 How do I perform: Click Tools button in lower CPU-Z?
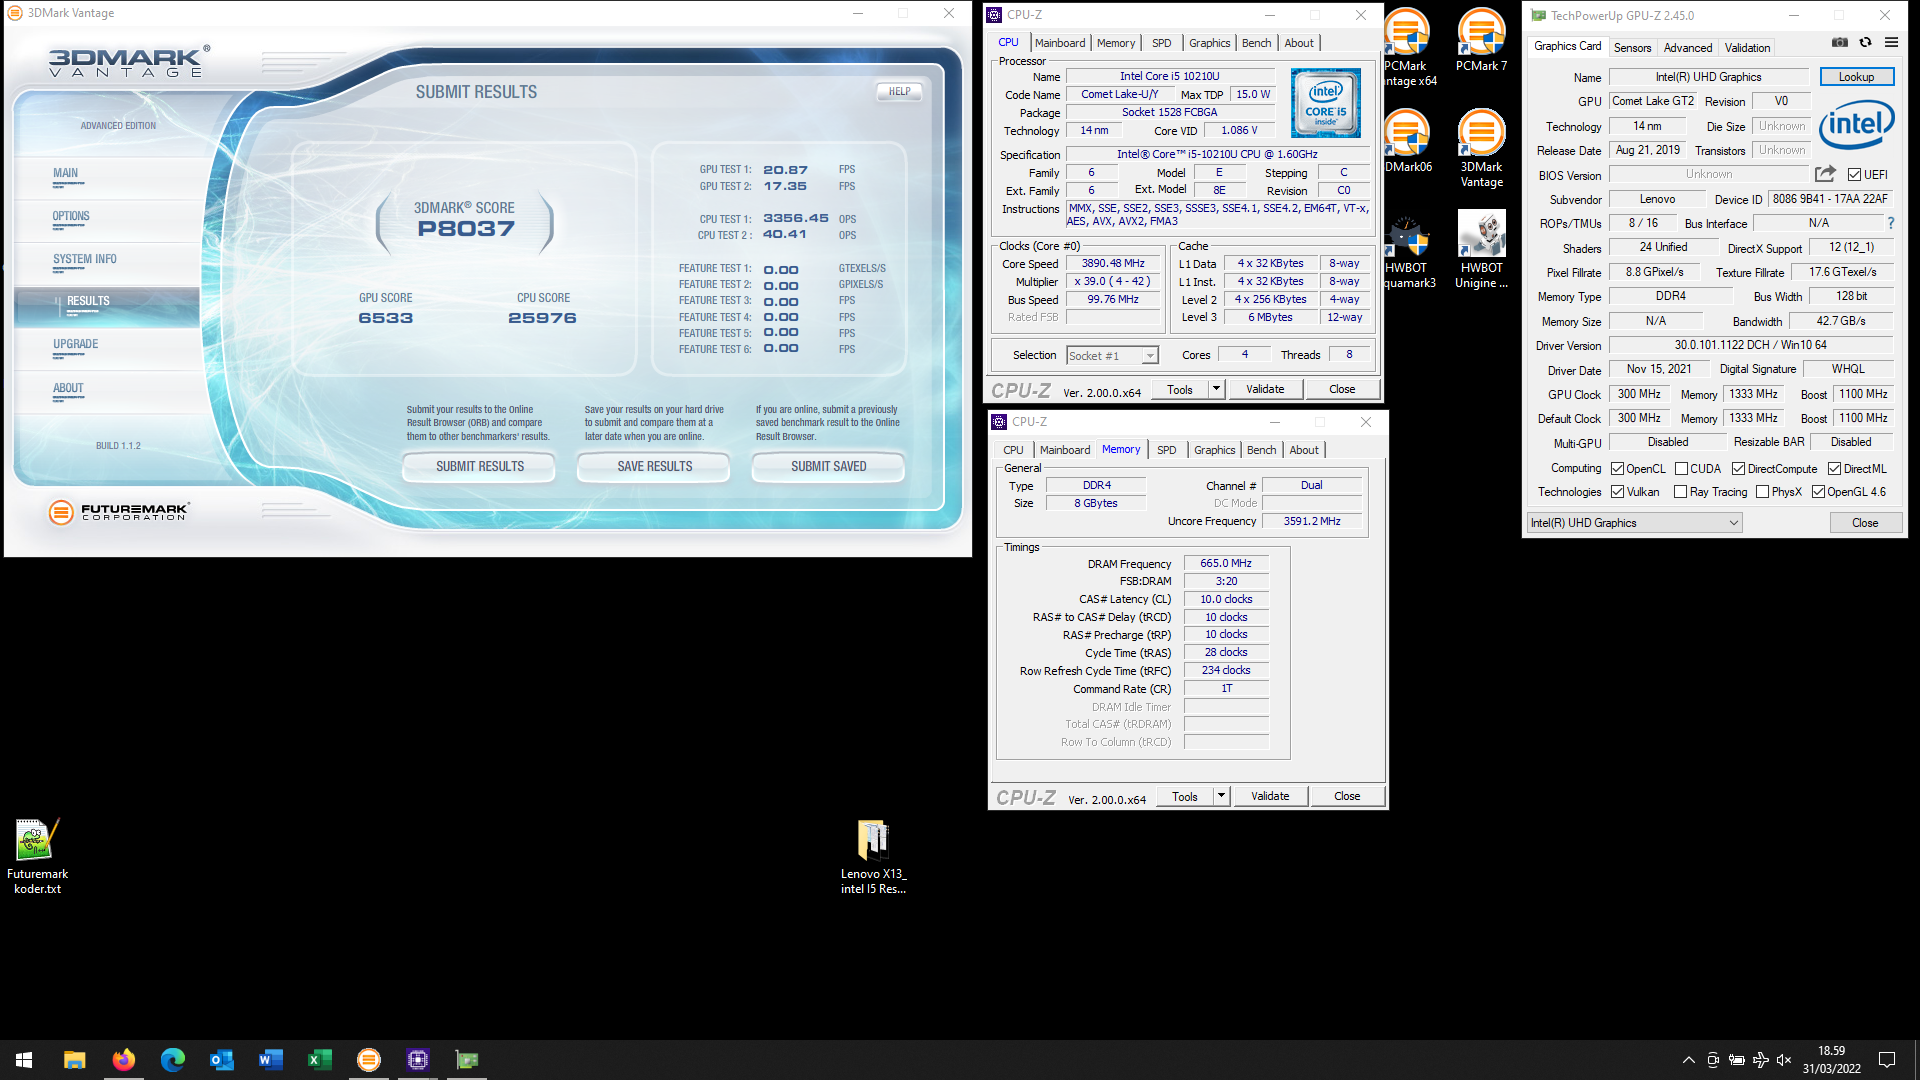pyautogui.click(x=1185, y=795)
